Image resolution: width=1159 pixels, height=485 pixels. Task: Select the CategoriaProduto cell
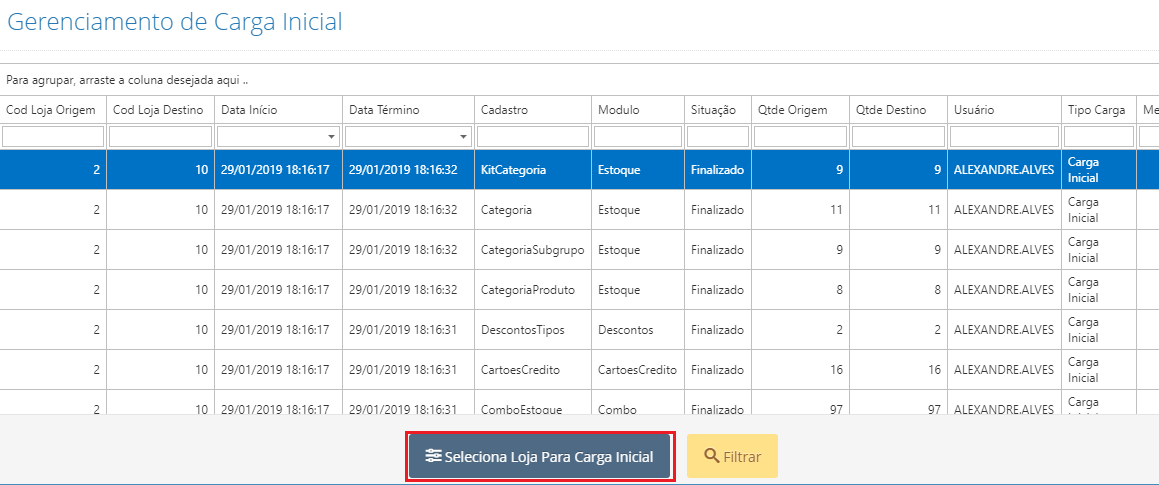(533, 290)
